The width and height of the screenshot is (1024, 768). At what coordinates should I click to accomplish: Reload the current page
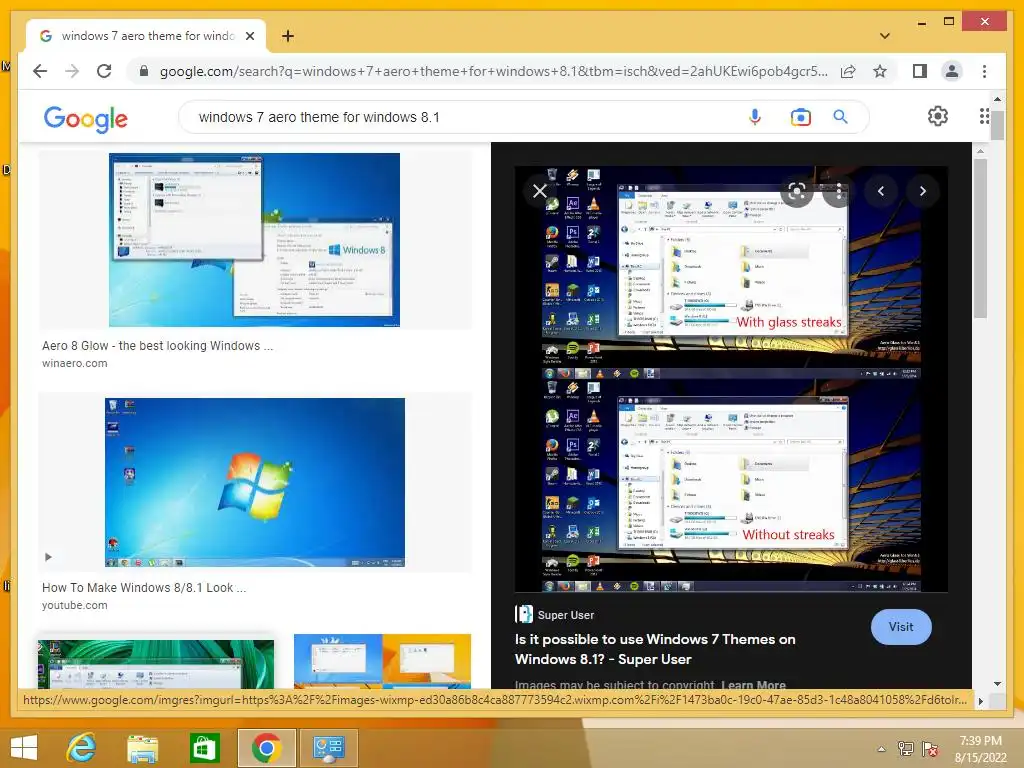tap(104, 71)
